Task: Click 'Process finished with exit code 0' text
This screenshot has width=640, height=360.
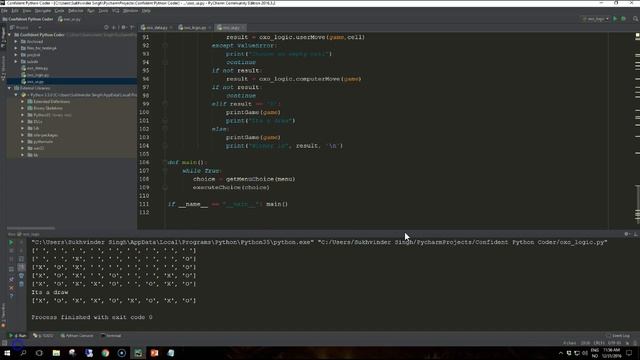Action: coord(92,317)
